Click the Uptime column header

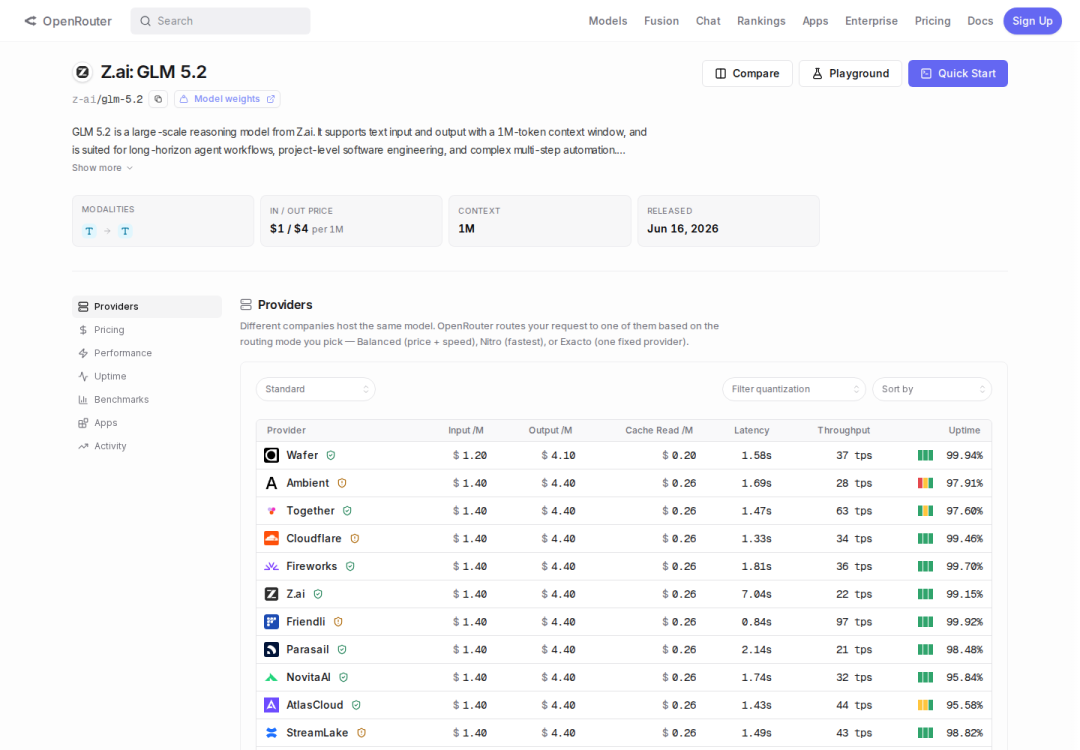964,430
